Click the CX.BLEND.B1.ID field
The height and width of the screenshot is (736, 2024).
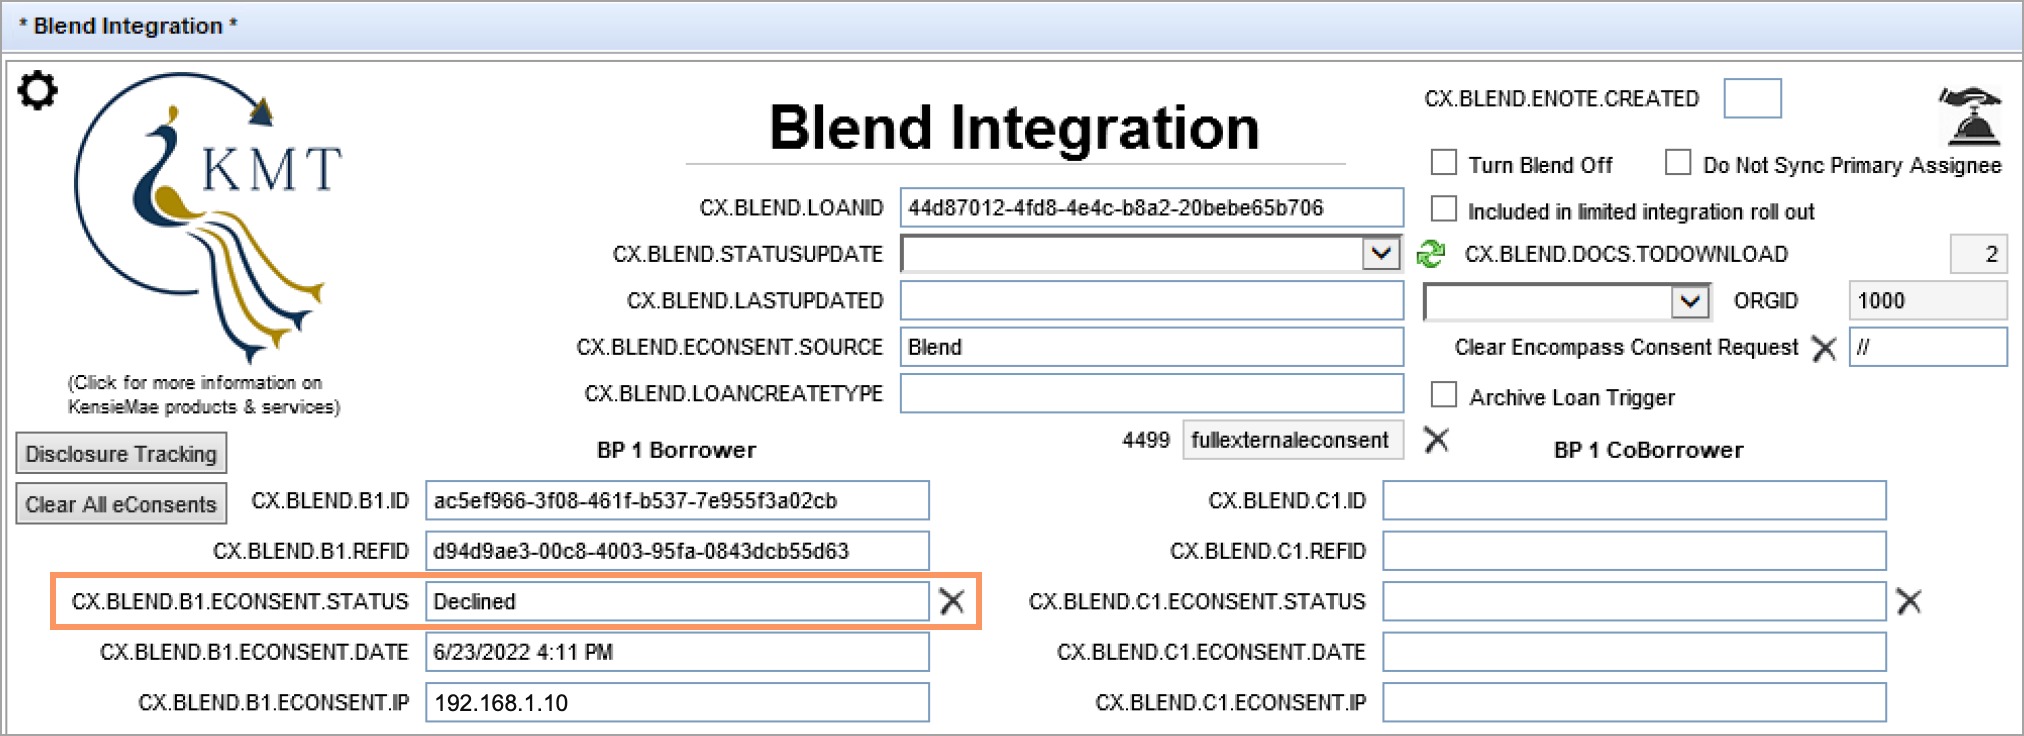677,500
